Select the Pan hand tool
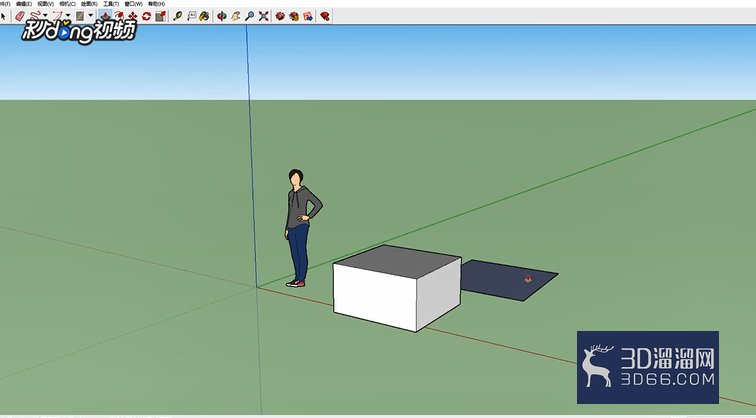The image size is (756, 418). point(236,16)
